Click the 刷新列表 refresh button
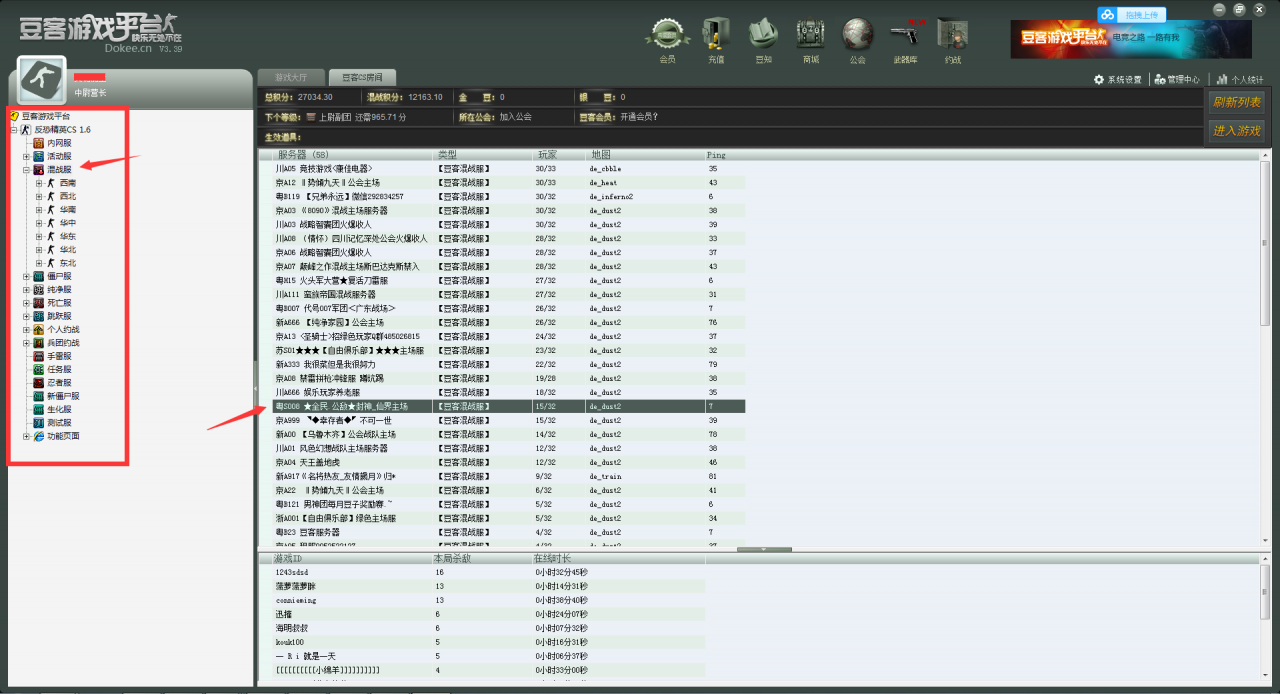The height and width of the screenshot is (694, 1280). [x=1237, y=102]
